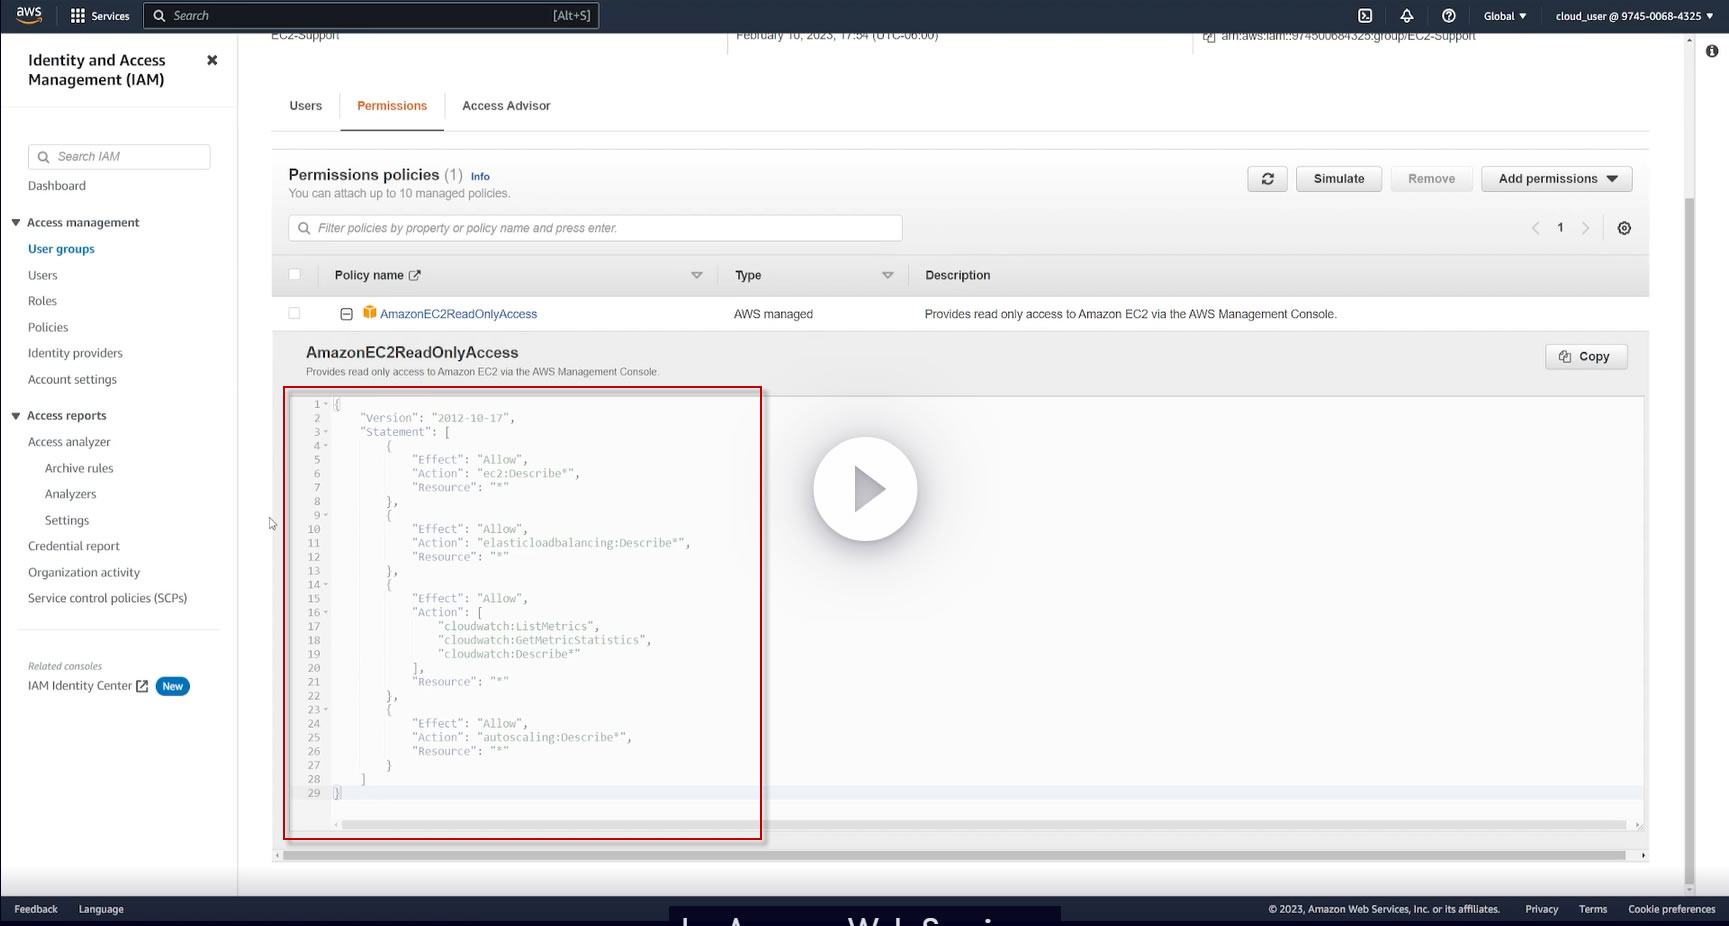This screenshot has width=1729, height=926.
Task: Open the Policy name external link icon
Action: (415, 275)
